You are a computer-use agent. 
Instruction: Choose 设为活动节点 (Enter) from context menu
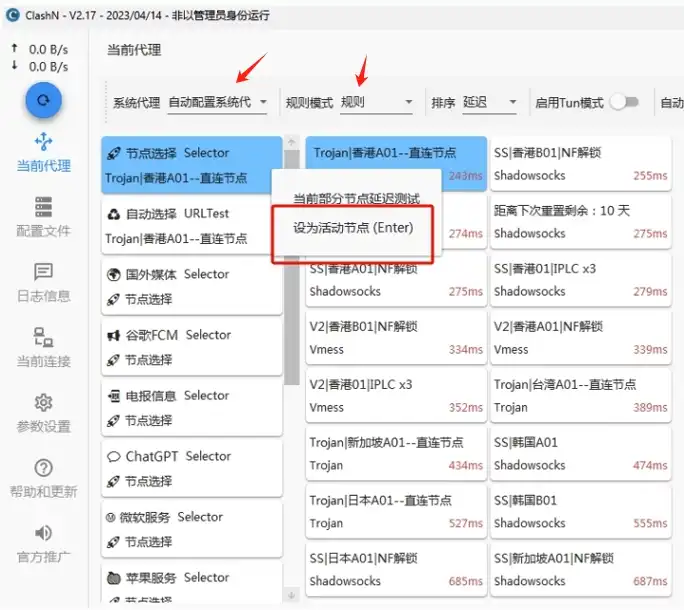(353, 228)
